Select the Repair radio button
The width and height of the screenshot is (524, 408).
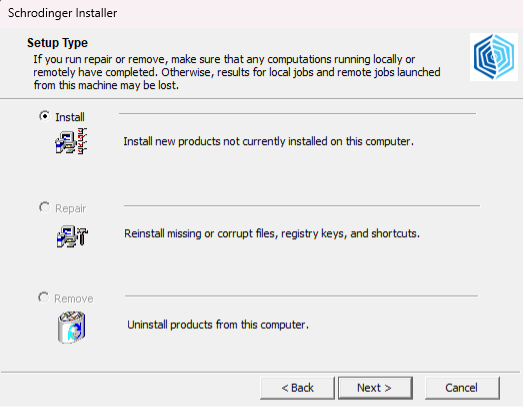point(44,208)
